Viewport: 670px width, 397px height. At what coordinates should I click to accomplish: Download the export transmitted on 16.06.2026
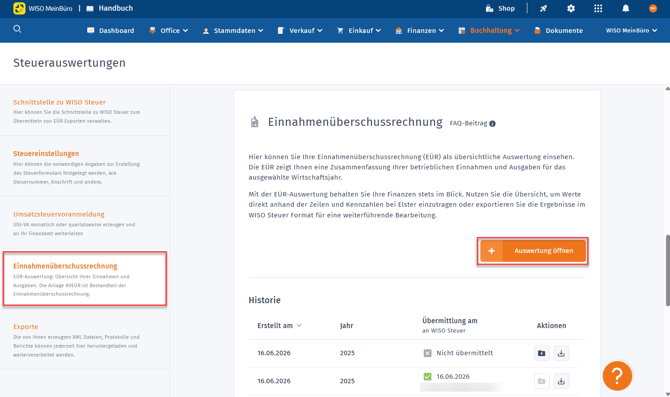pyautogui.click(x=561, y=381)
